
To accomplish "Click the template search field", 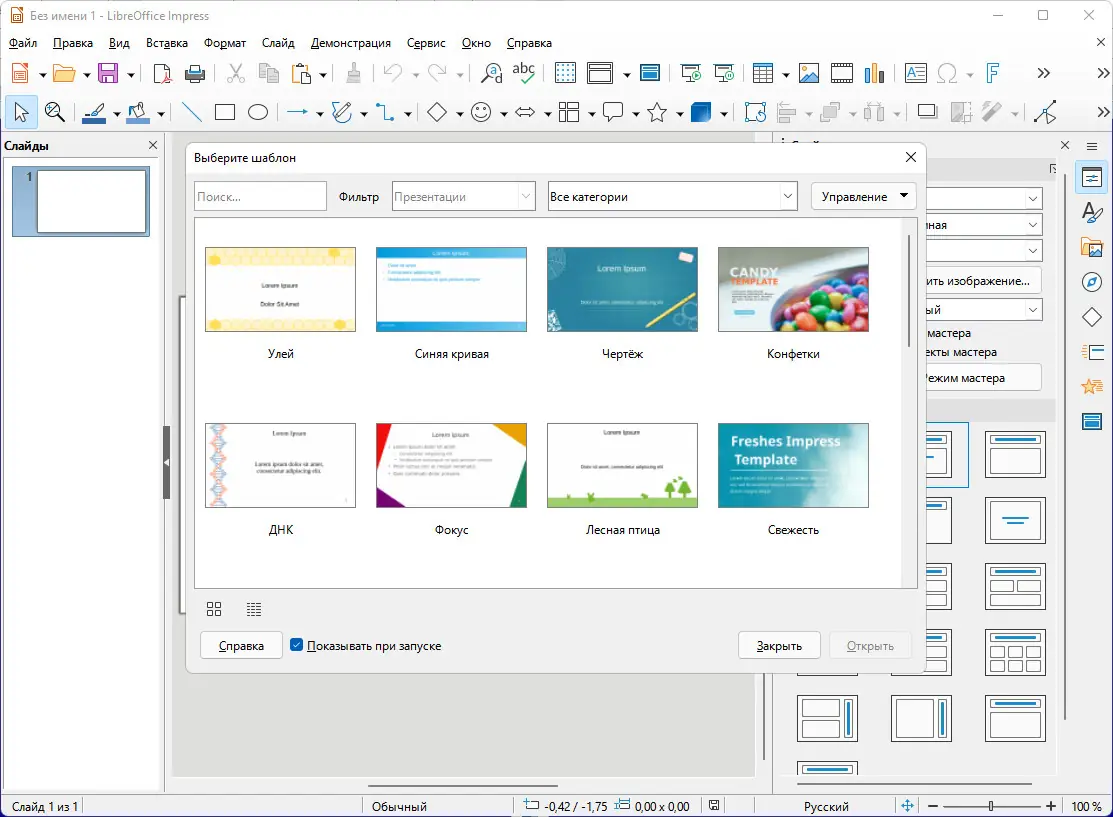I will 260,197.
